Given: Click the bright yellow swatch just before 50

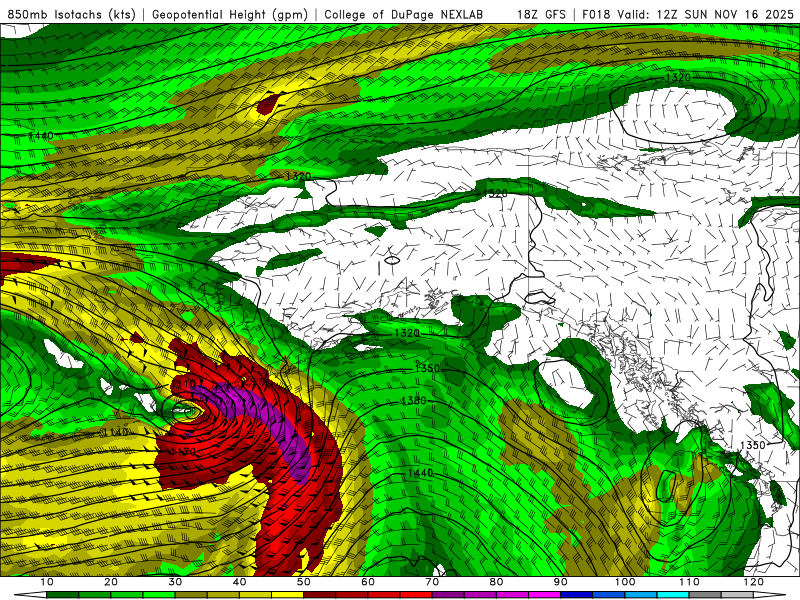Looking at the screenshot, I should 288,595.
